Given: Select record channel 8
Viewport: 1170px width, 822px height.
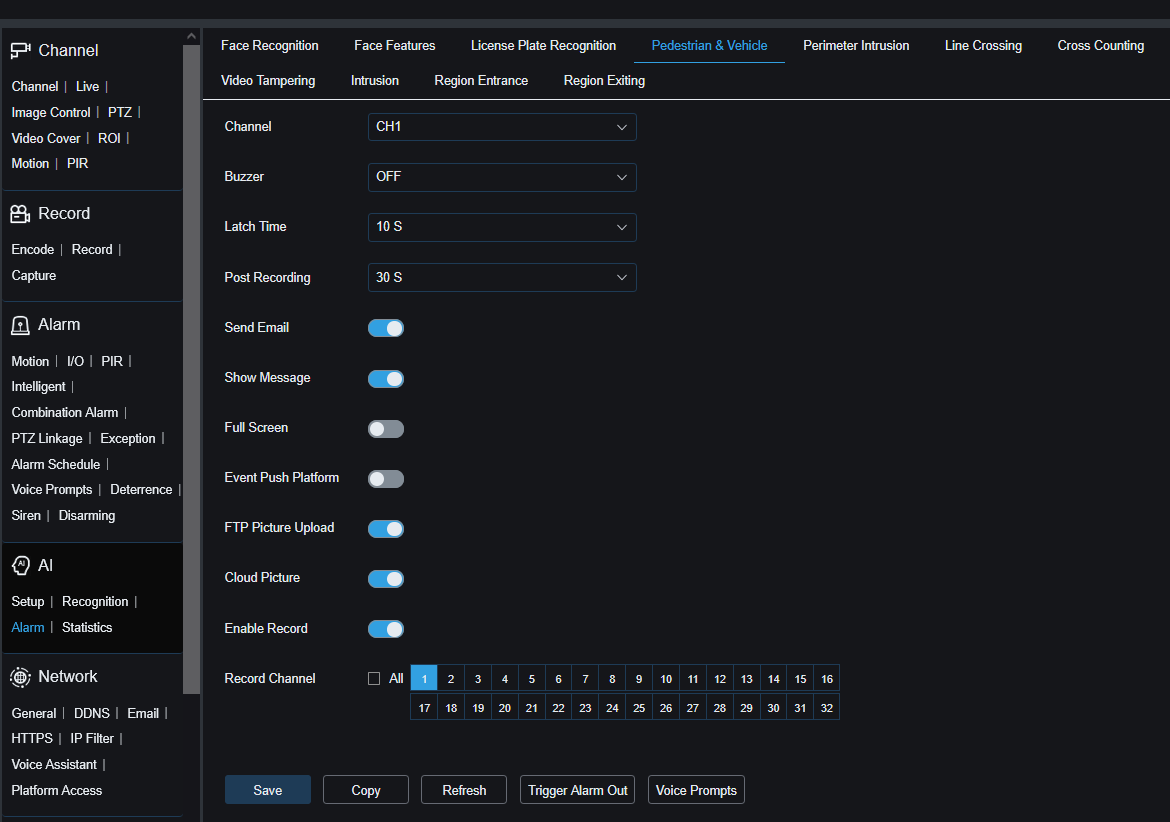Looking at the screenshot, I should pyautogui.click(x=612, y=679).
